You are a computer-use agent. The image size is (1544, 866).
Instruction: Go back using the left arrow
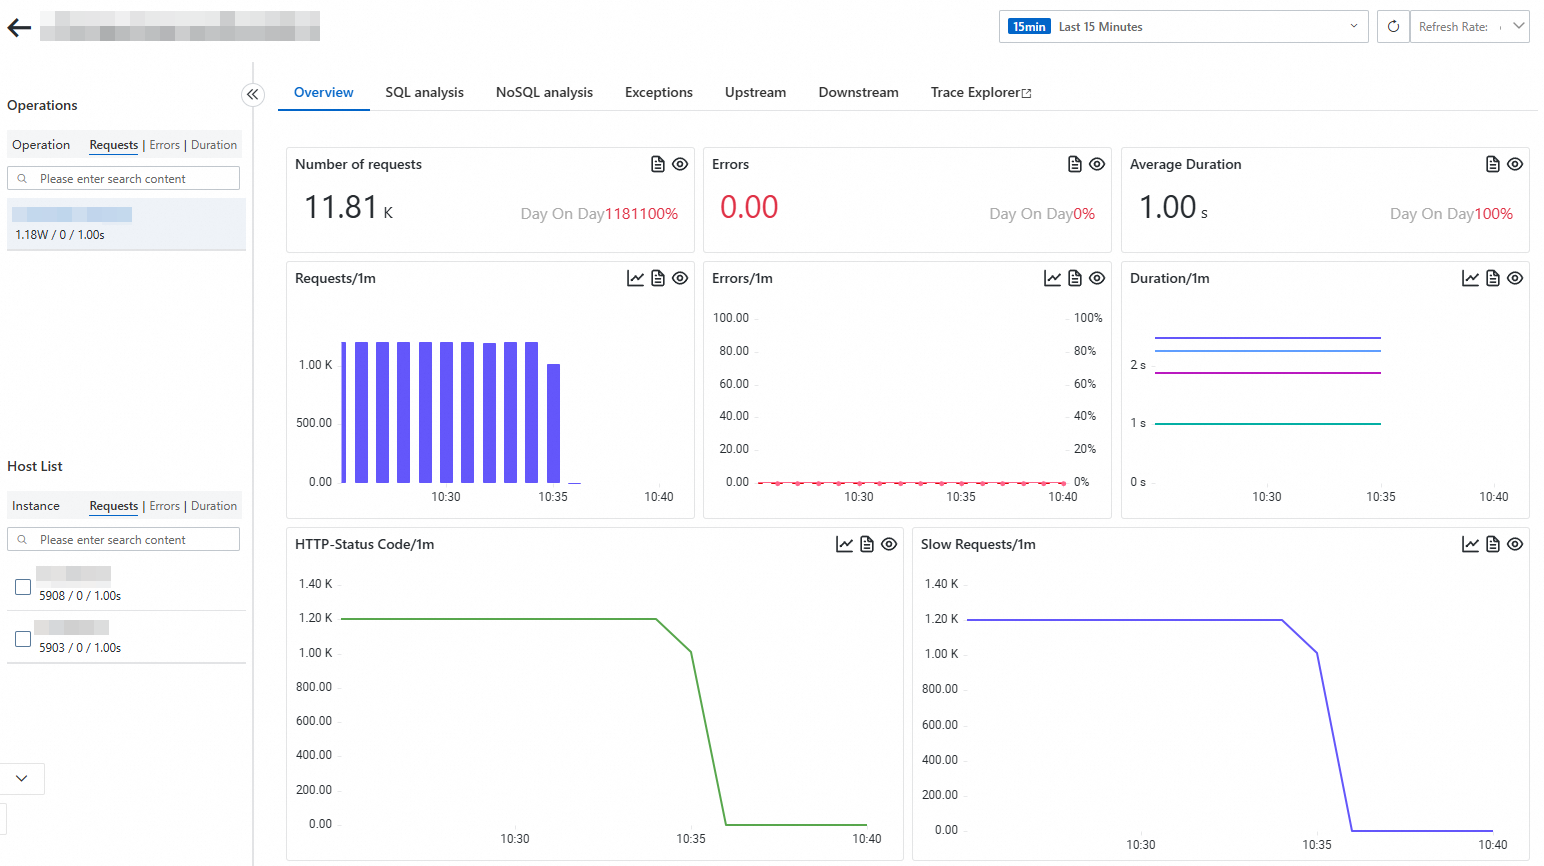coord(19,27)
